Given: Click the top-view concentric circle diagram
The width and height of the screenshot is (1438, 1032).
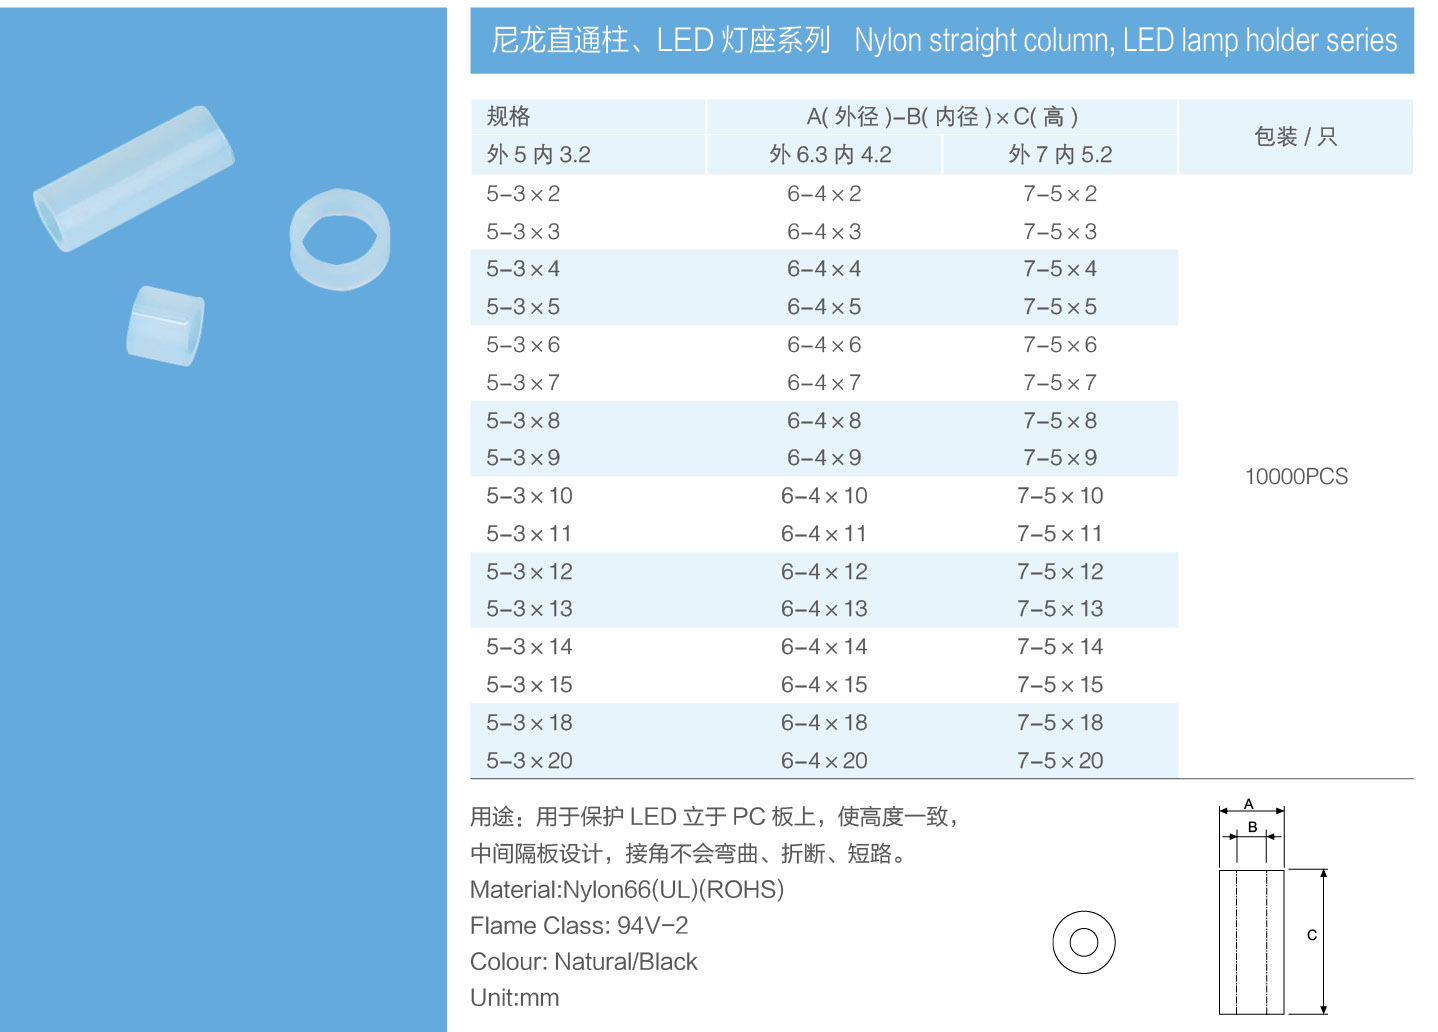Looking at the screenshot, I should [1083, 942].
